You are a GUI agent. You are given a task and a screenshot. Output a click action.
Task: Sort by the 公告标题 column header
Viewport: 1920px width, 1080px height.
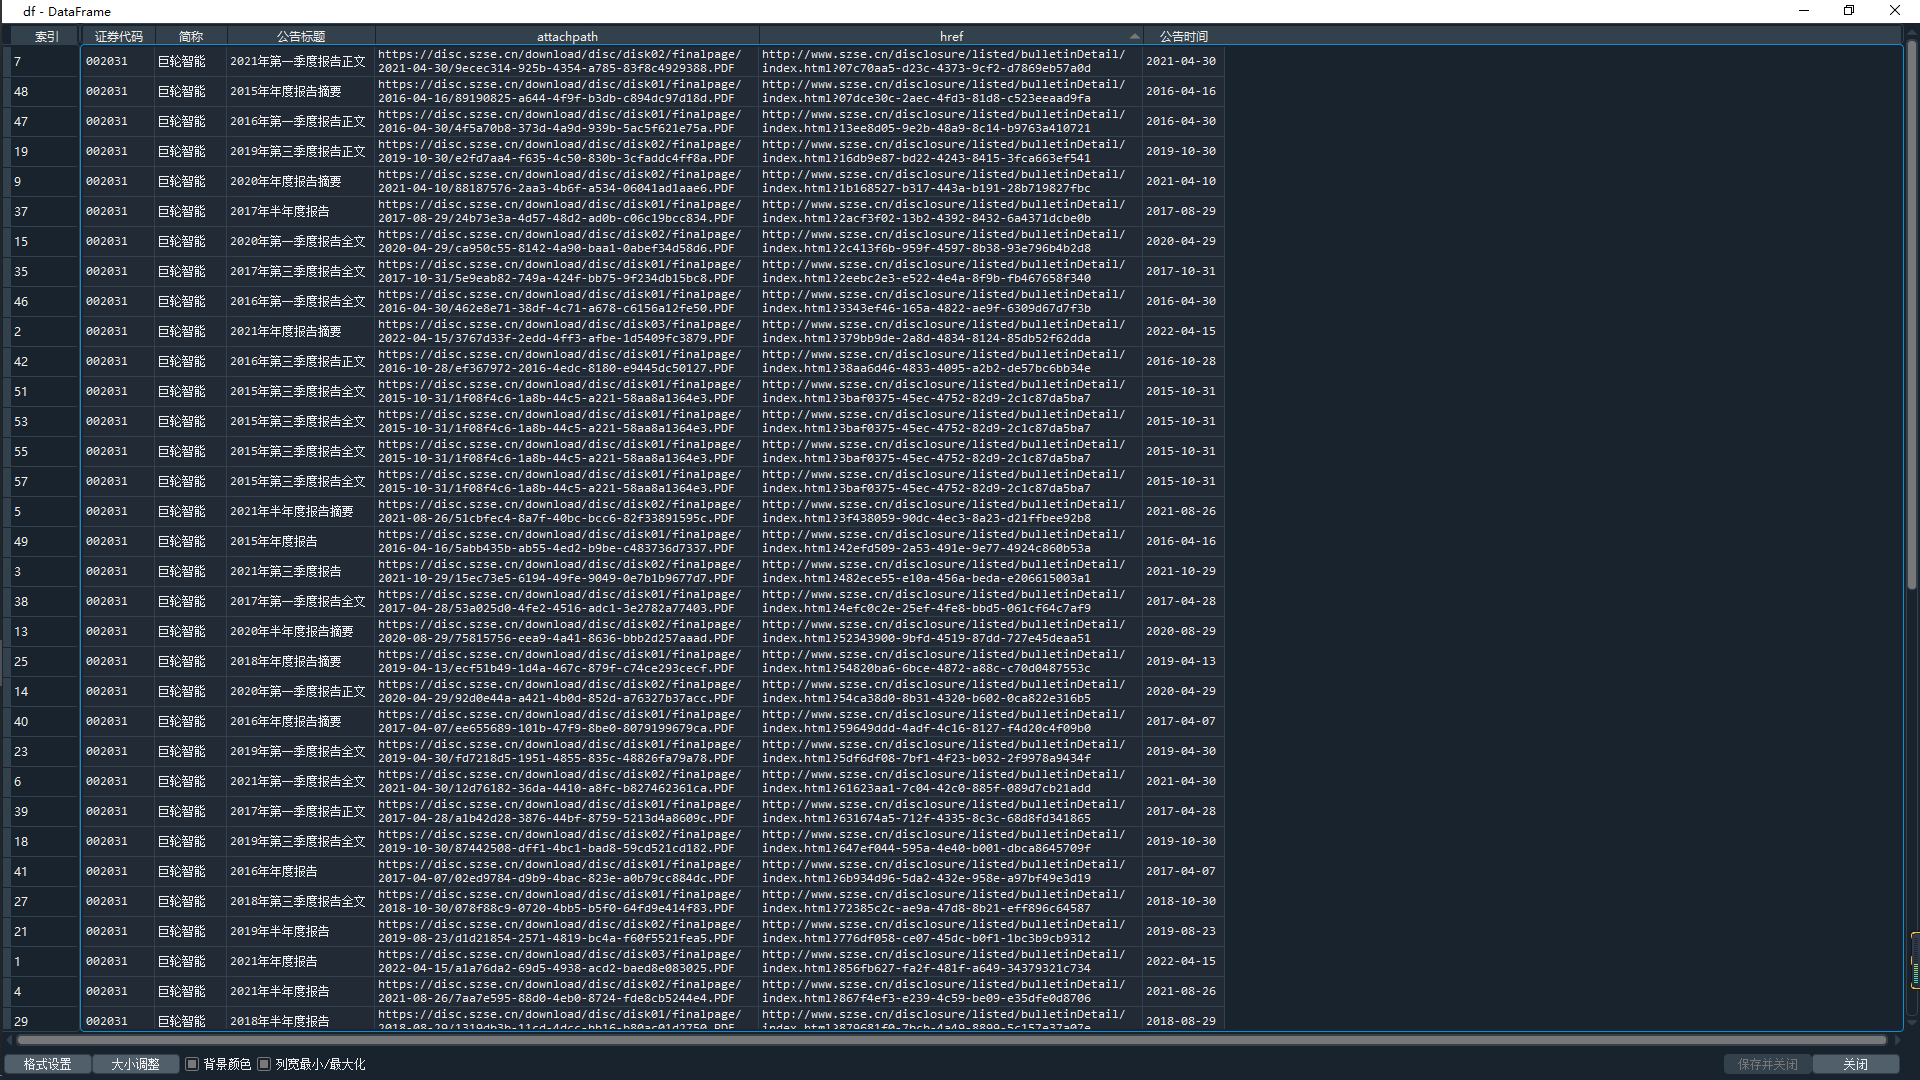[301, 36]
